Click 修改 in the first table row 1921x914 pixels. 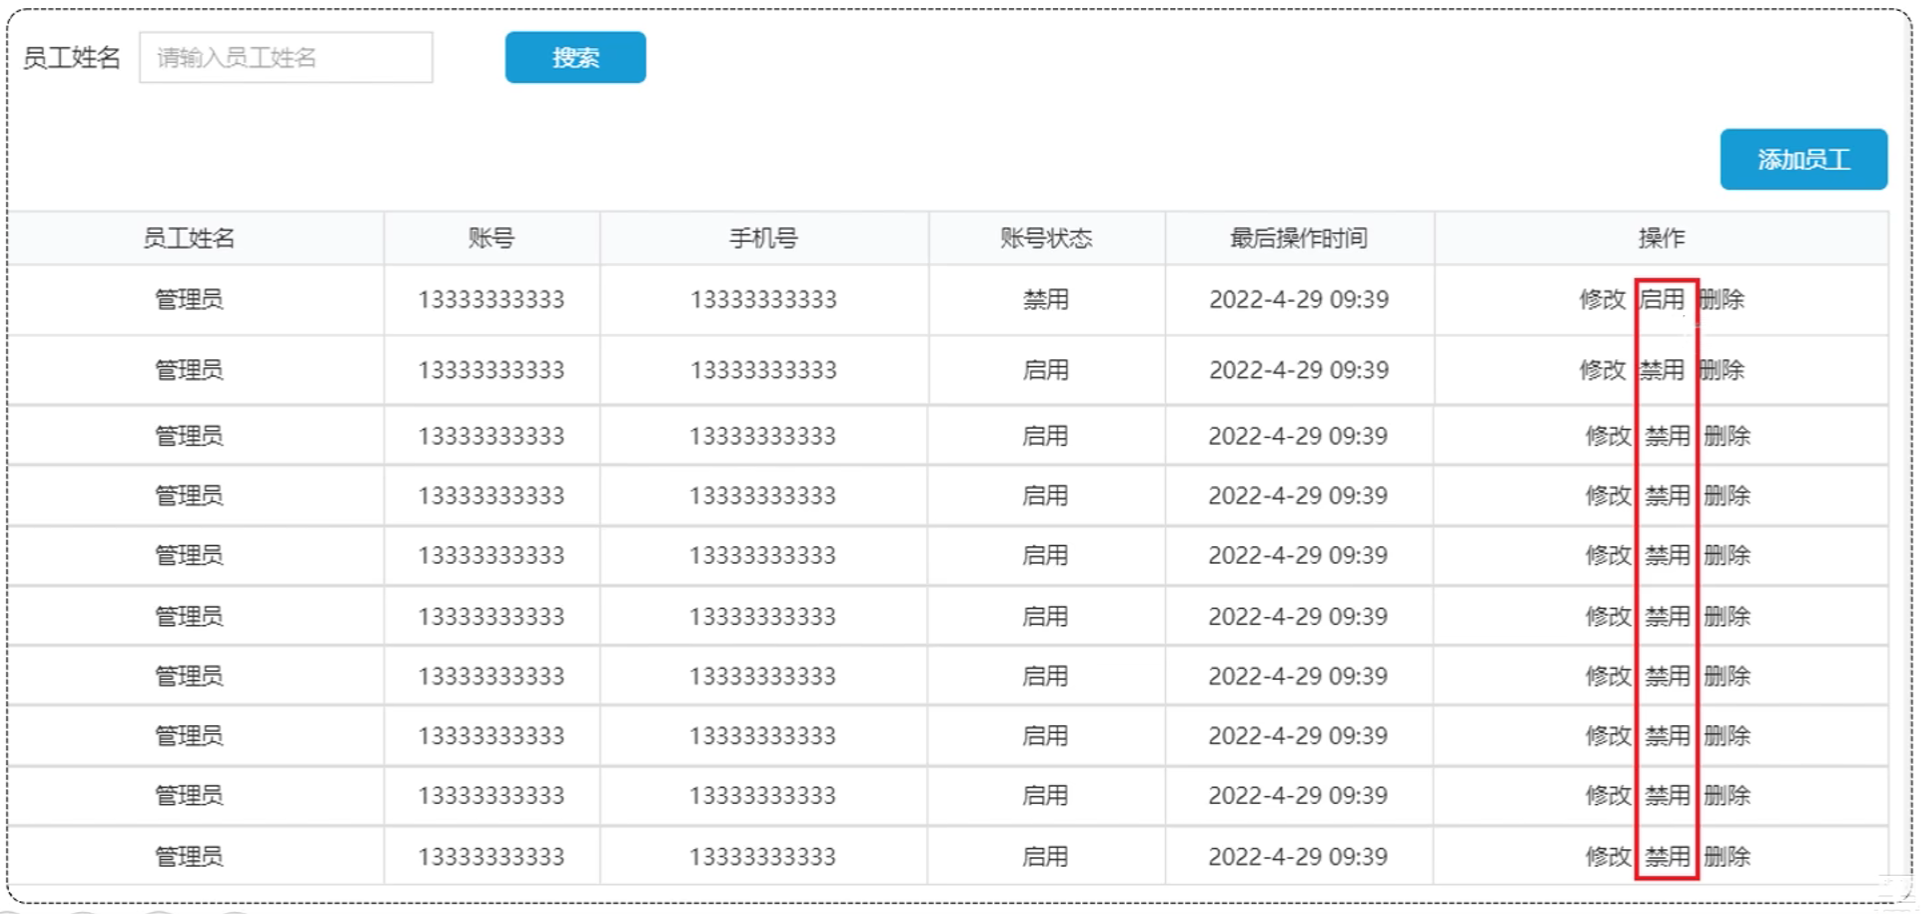pyautogui.click(x=1602, y=300)
